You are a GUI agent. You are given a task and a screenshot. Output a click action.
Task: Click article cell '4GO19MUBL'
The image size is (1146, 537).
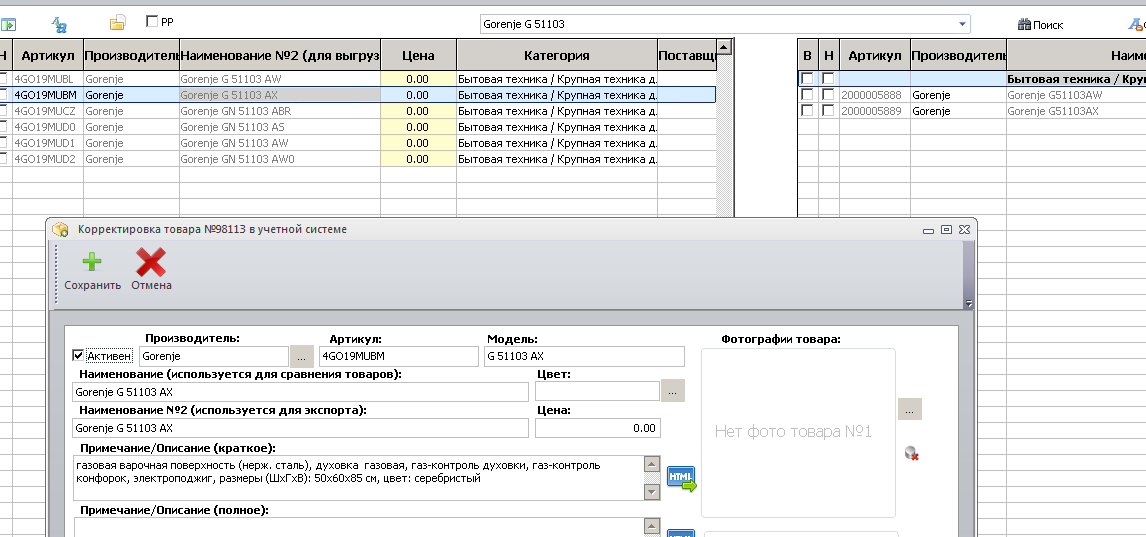(48, 79)
